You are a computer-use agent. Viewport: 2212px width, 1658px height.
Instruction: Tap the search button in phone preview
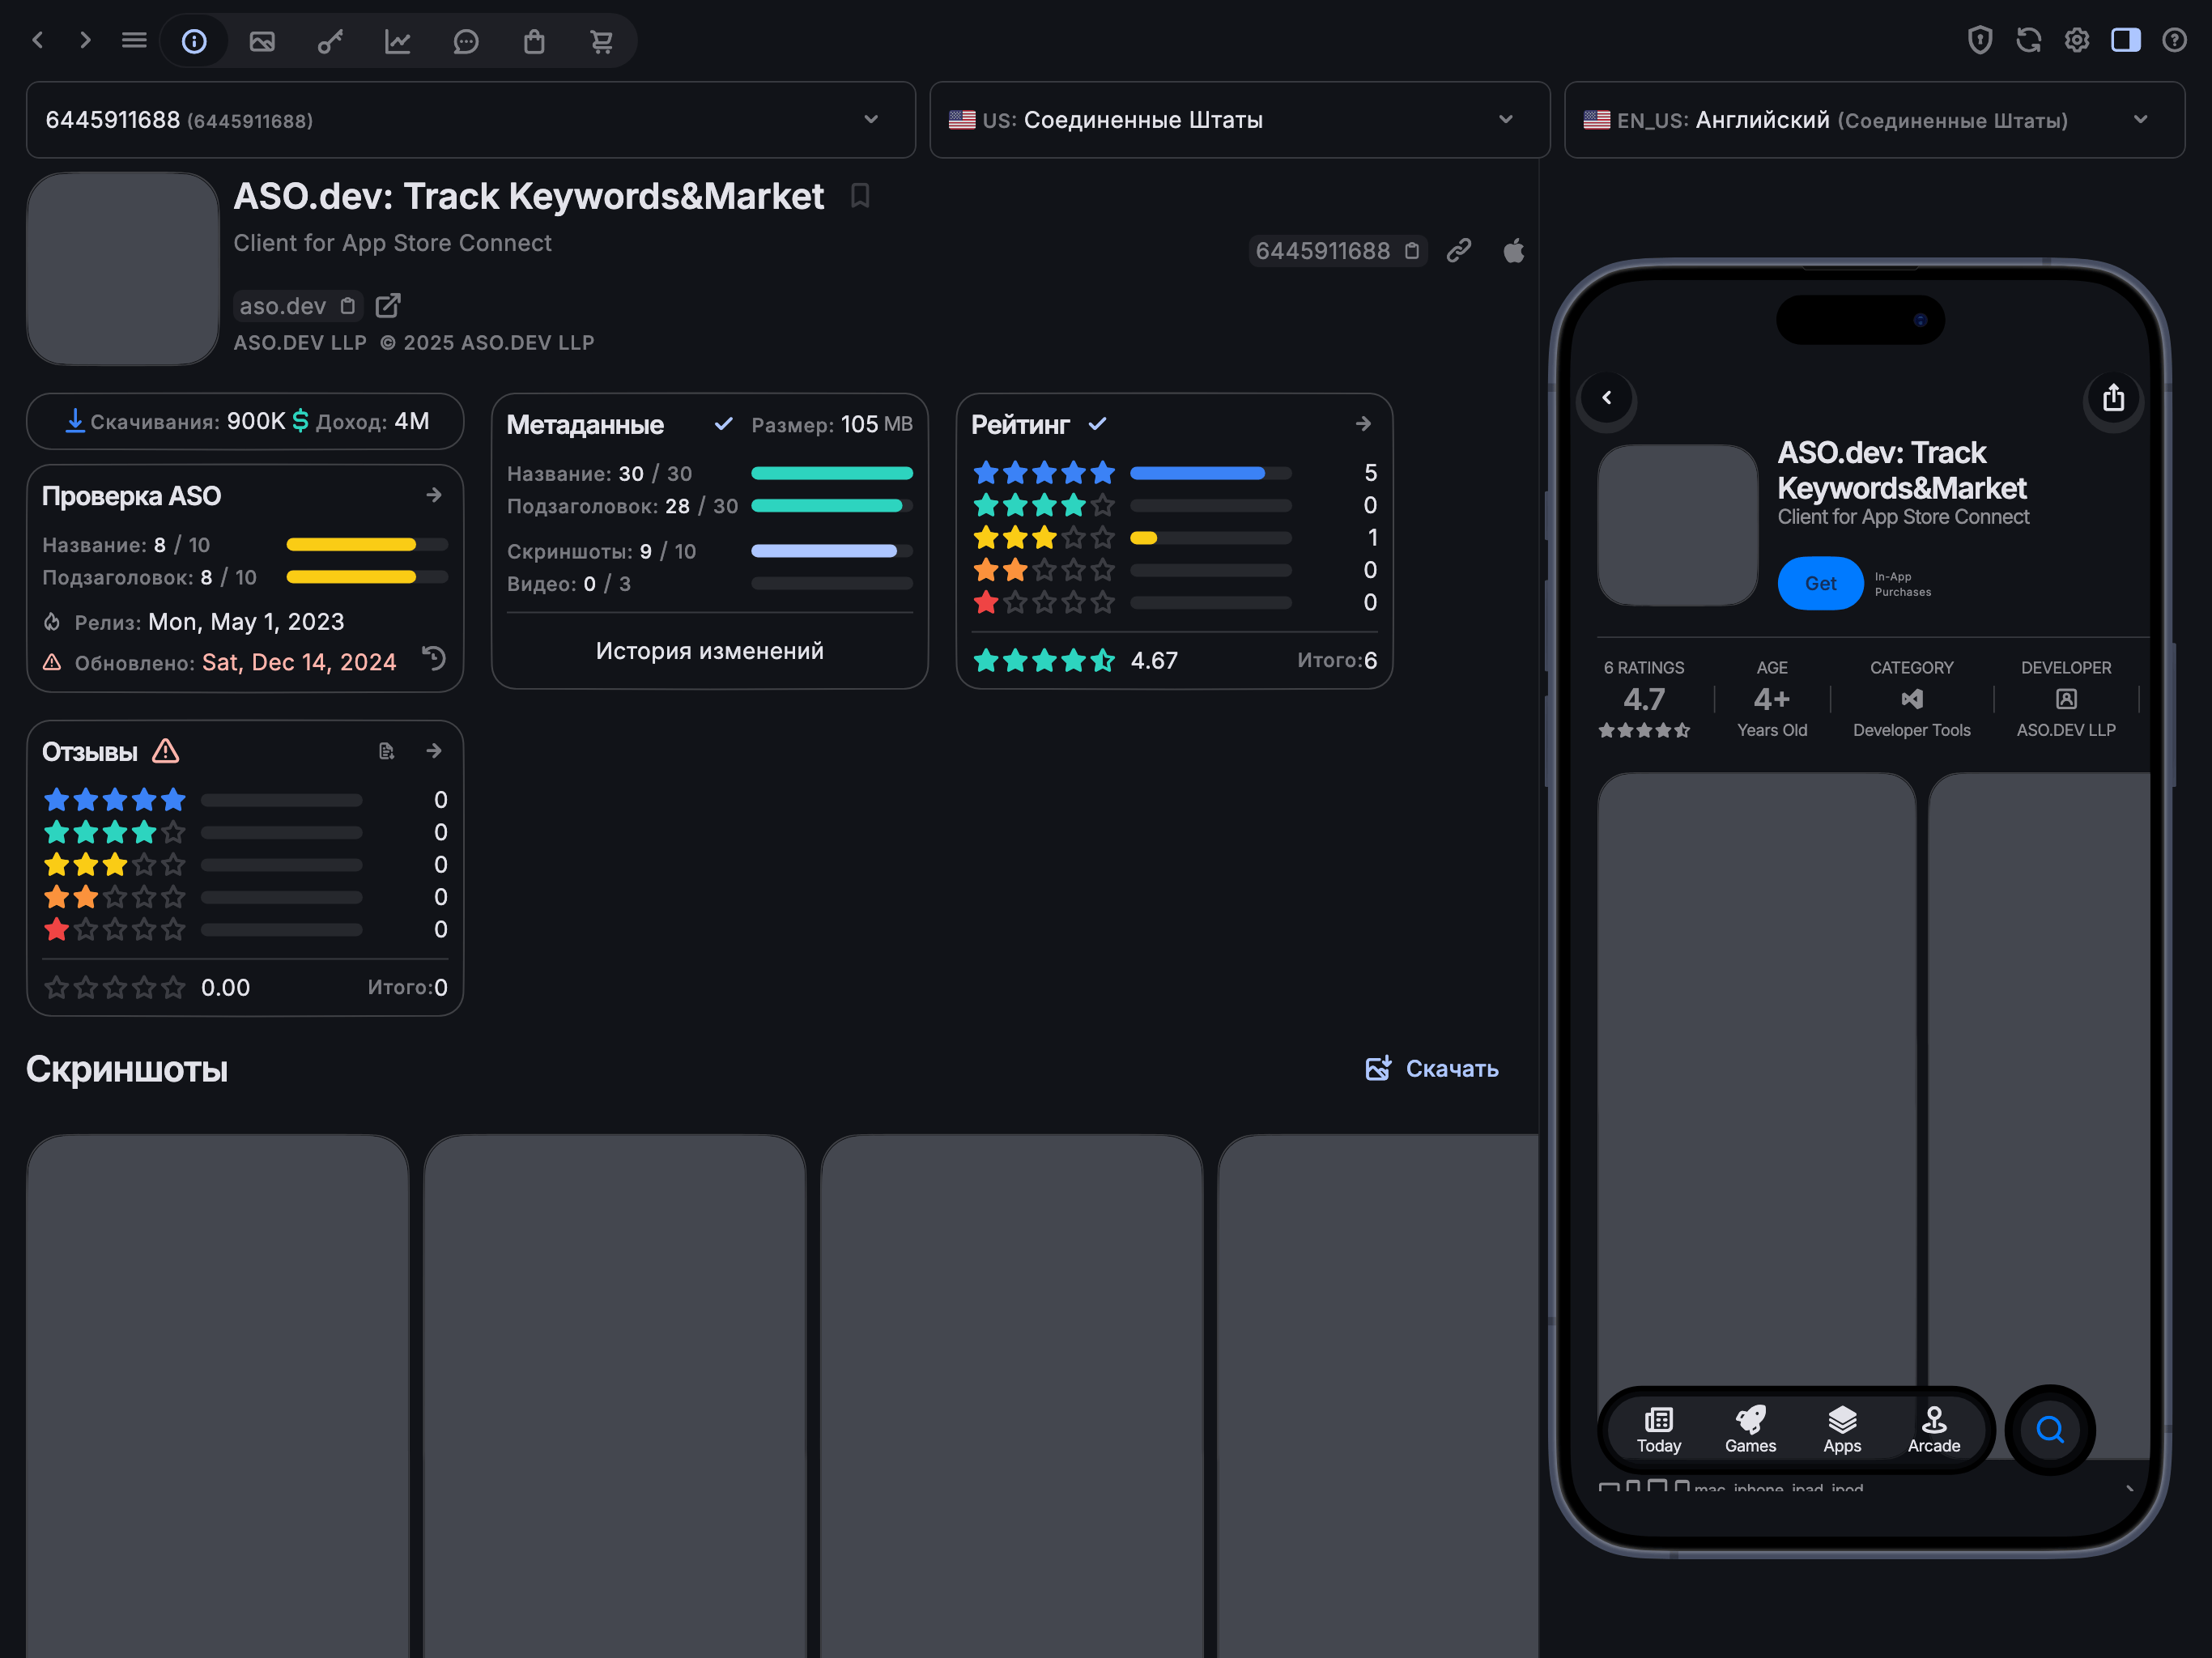point(2050,1430)
